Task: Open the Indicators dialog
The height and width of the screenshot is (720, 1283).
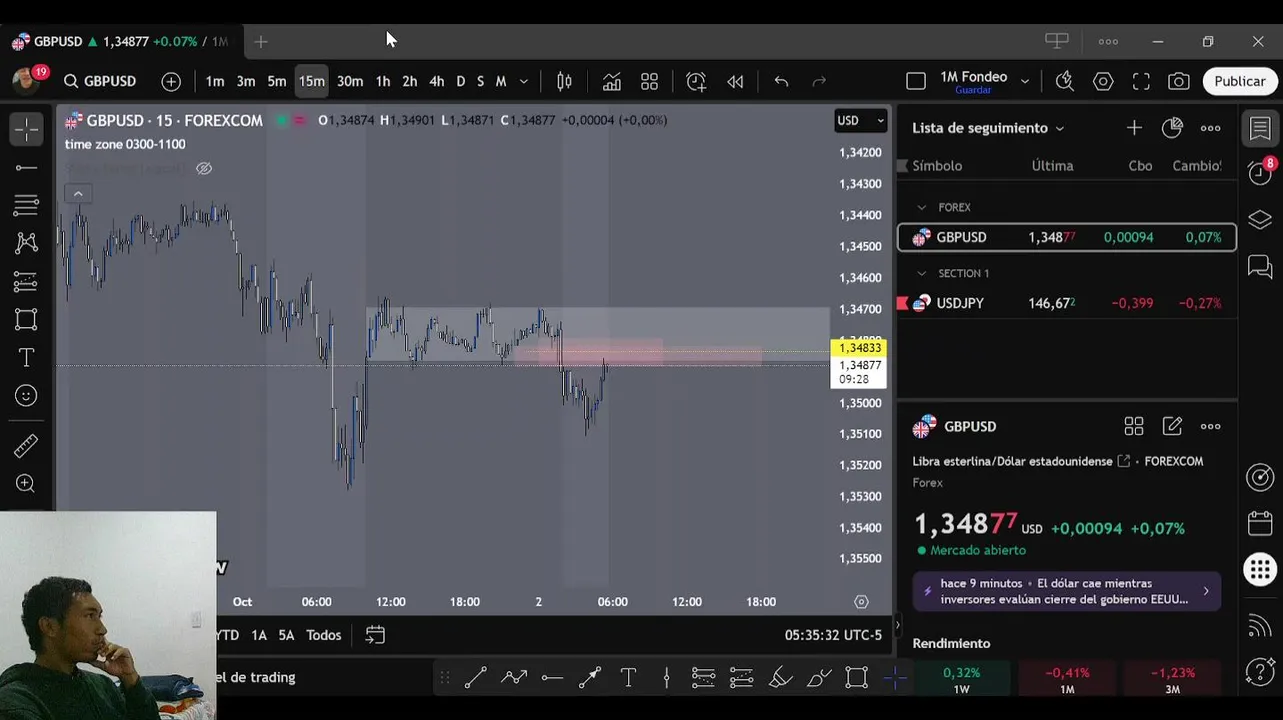Action: [611, 81]
